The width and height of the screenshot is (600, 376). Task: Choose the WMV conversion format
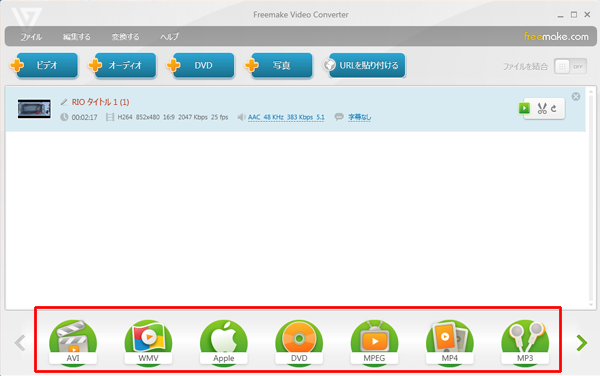point(148,342)
